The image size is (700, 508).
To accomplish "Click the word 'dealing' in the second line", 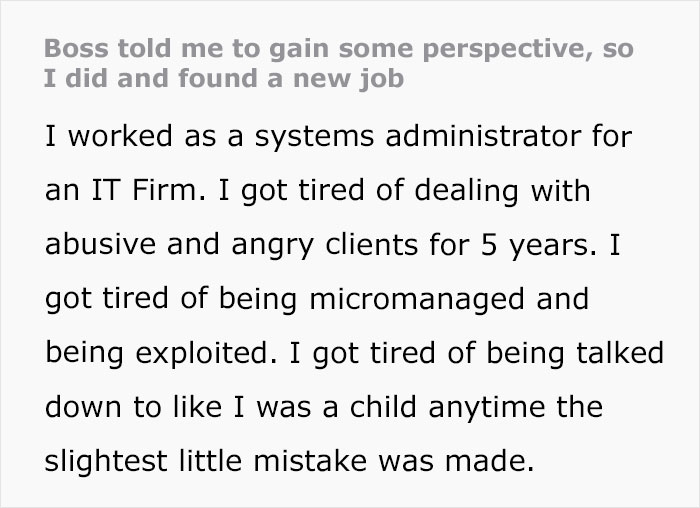I will point(466,192).
